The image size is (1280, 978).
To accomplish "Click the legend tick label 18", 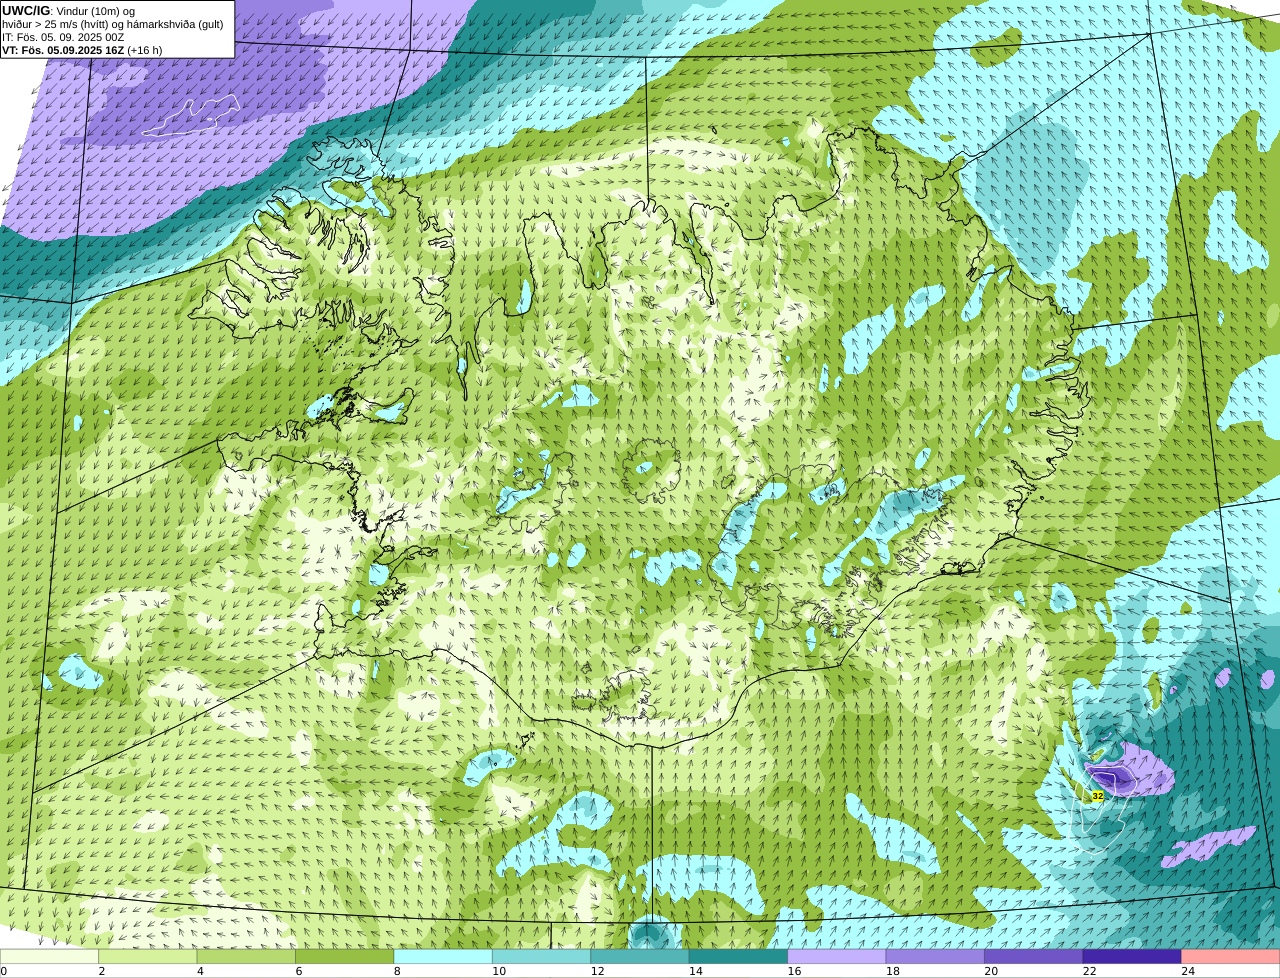I will [x=893, y=971].
